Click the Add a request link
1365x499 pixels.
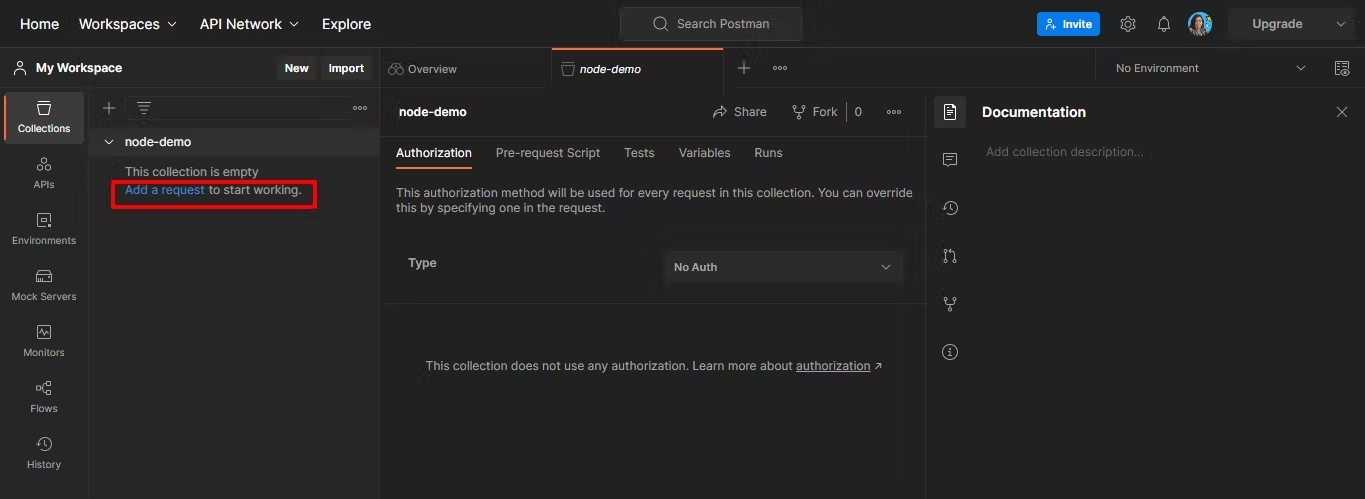click(x=164, y=190)
